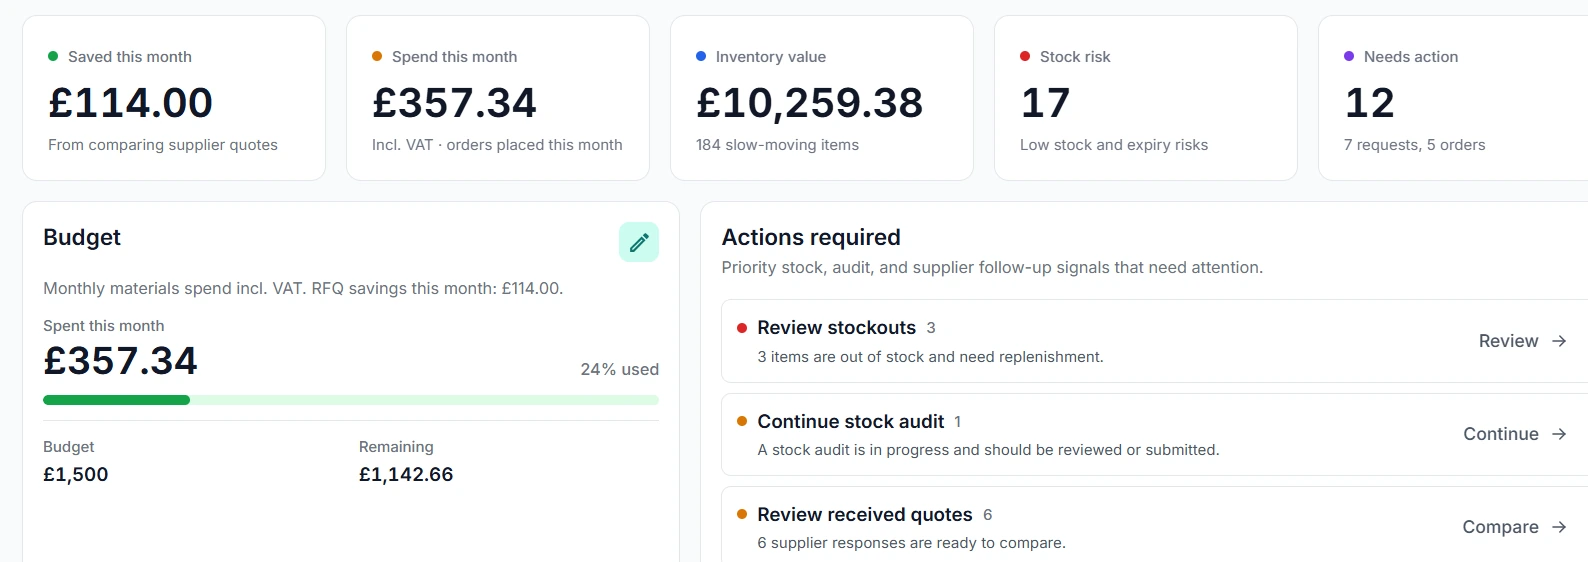
Task: Select the Continue stock audit heading
Action: (x=851, y=421)
